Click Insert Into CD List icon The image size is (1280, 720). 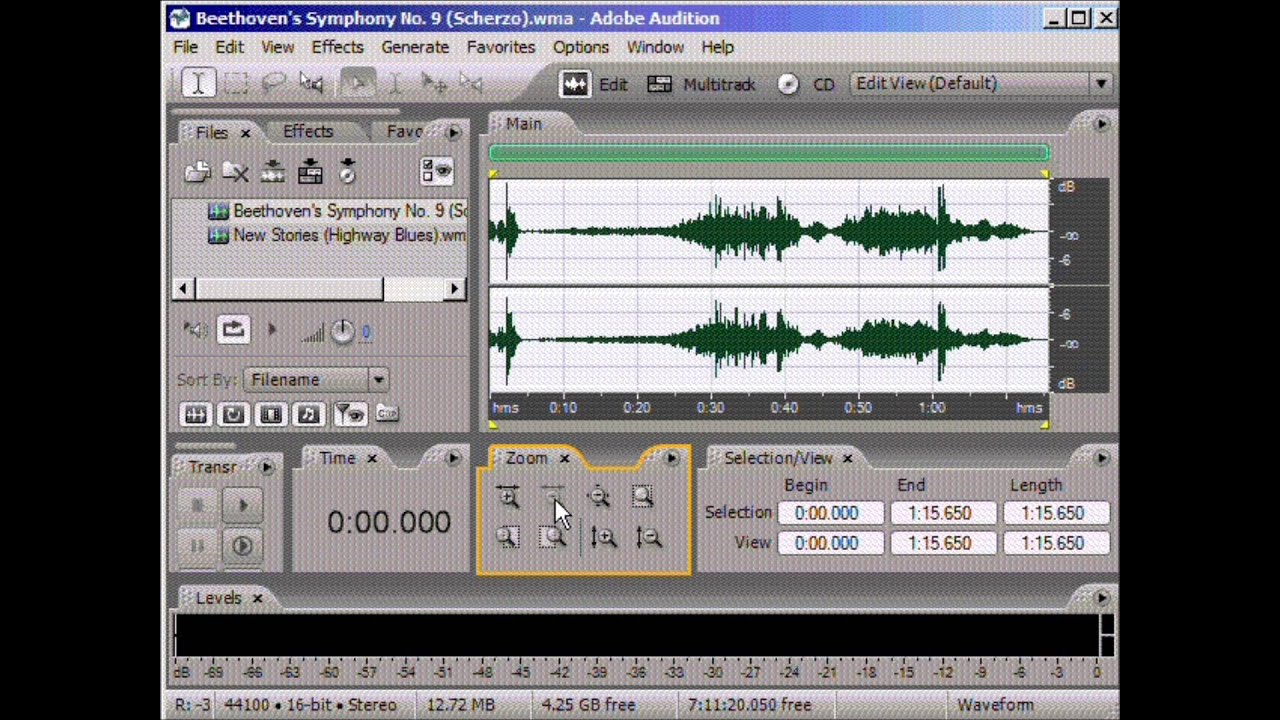coord(347,172)
